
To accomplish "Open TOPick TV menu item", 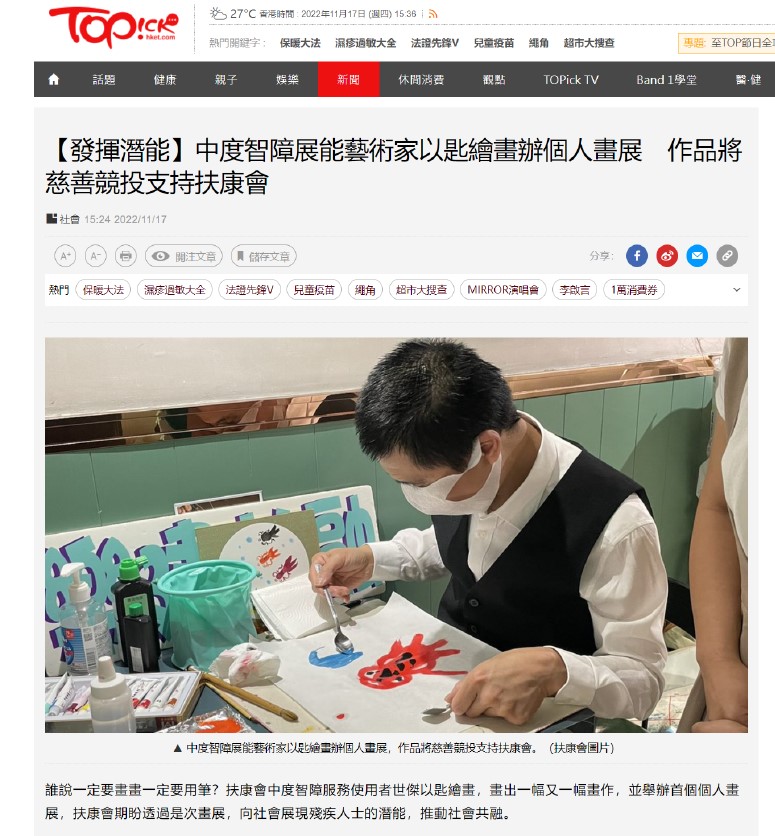I will pyautogui.click(x=571, y=79).
